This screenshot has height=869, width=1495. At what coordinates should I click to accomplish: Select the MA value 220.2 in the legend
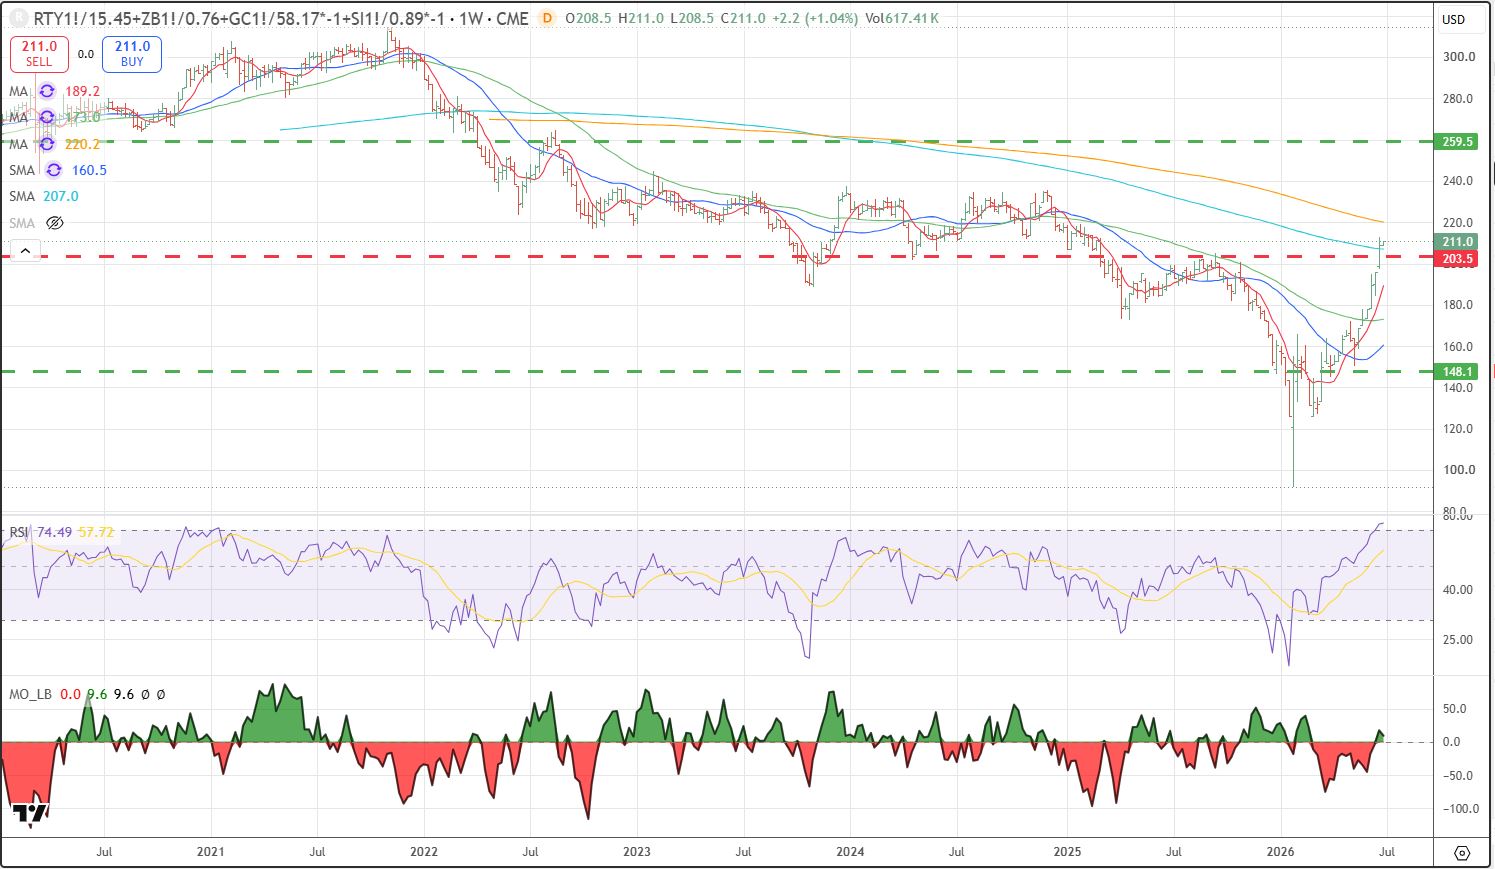(x=83, y=144)
